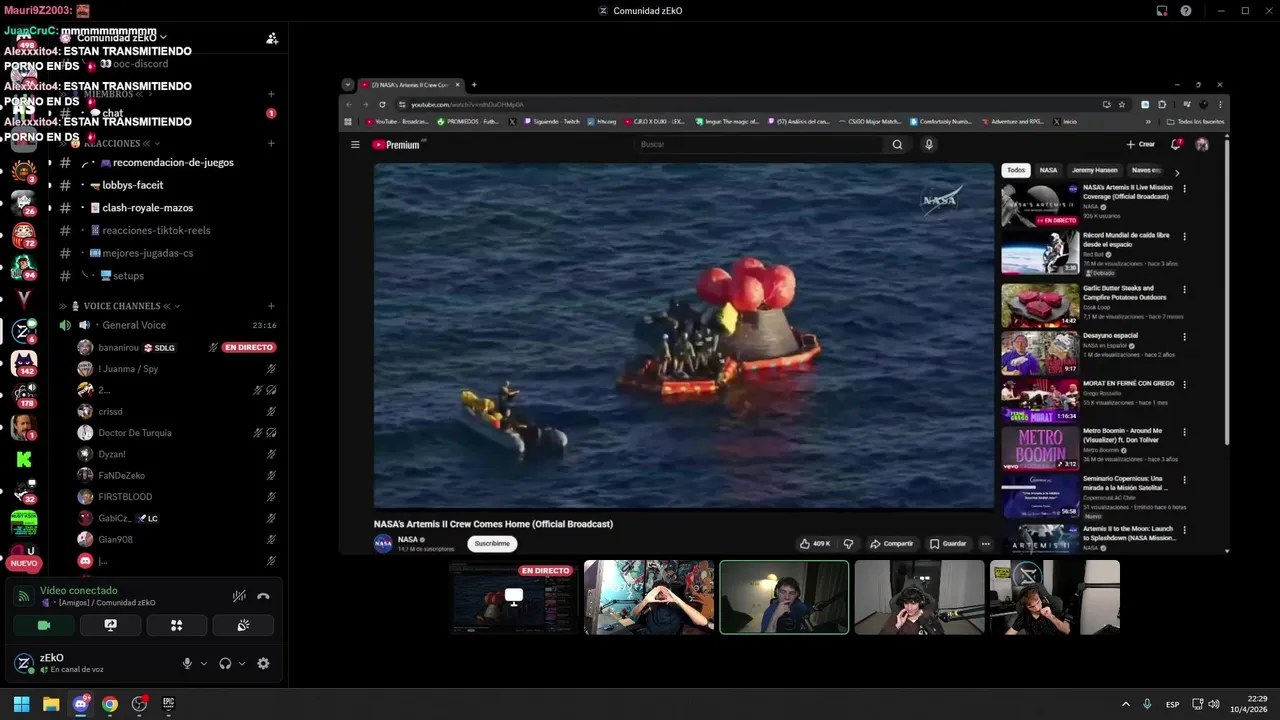Open File Explorer from the taskbar
1280x720 pixels.
(x=51, y=704)
